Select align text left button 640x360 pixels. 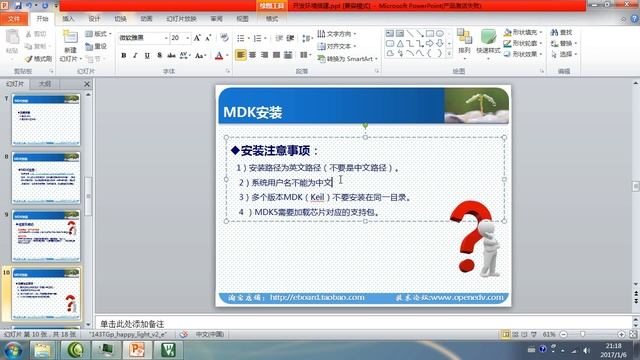tap(241, 55)
